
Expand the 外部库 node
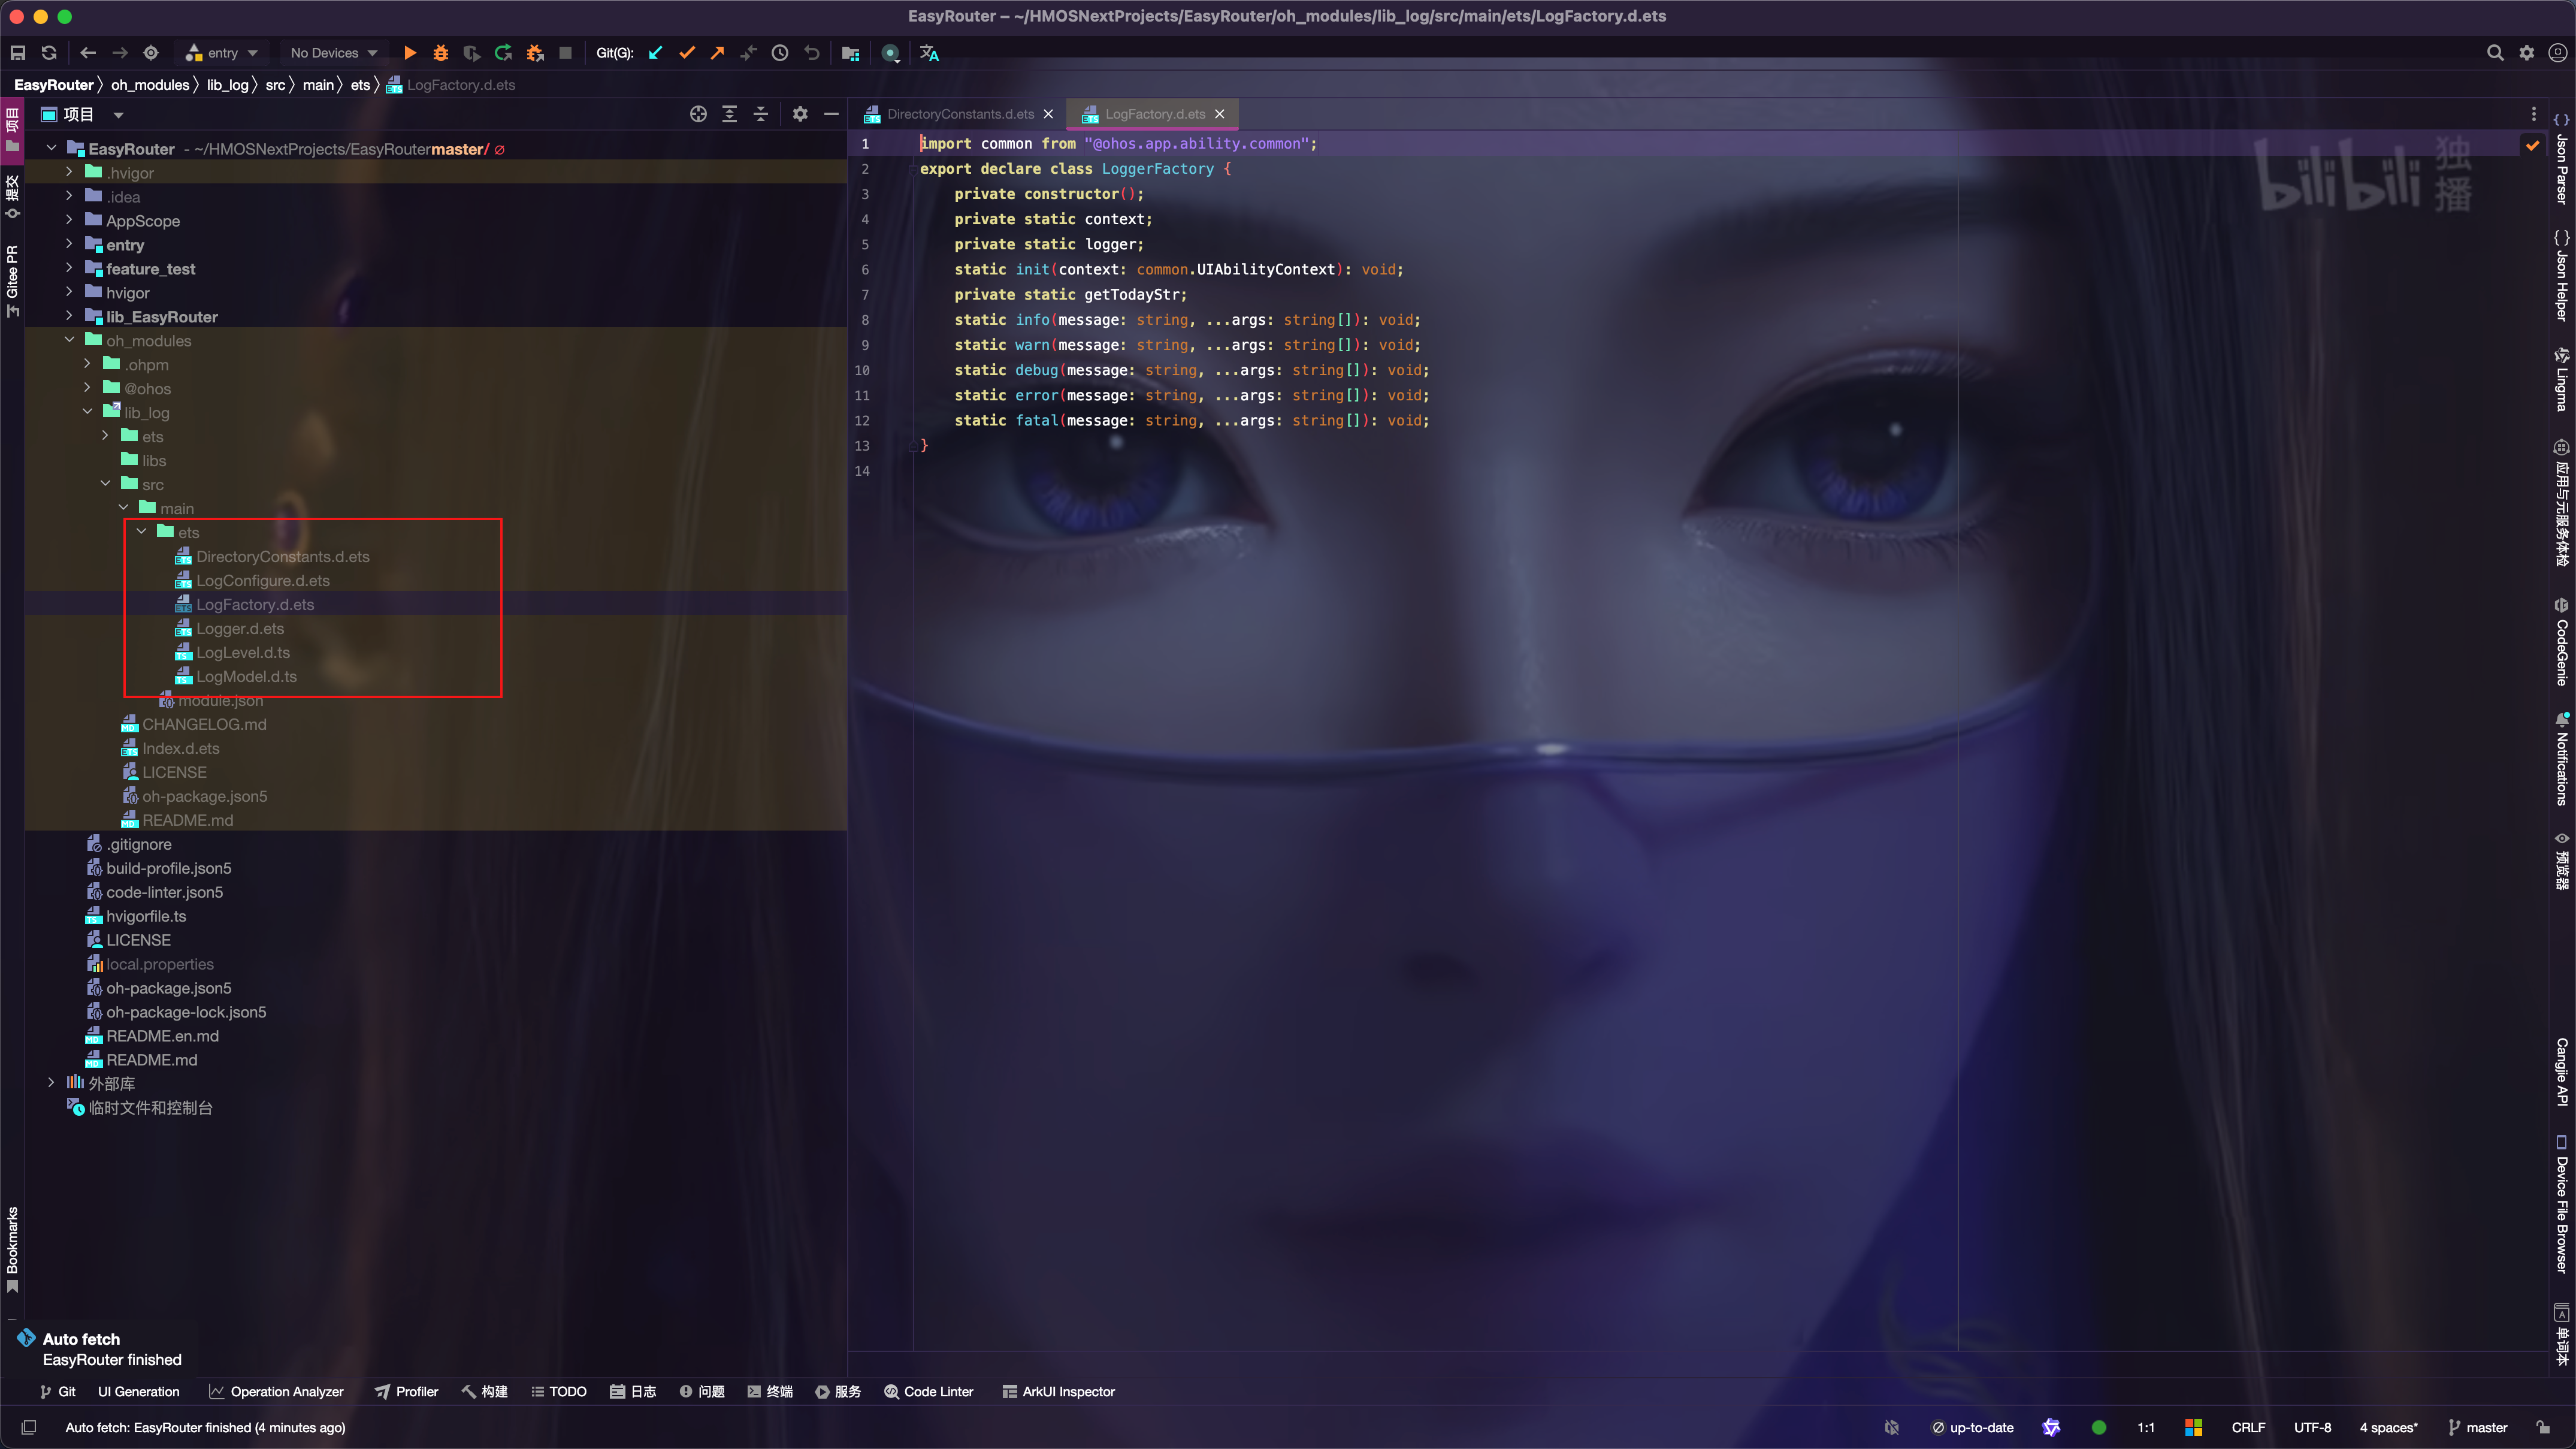(51, 1083)
